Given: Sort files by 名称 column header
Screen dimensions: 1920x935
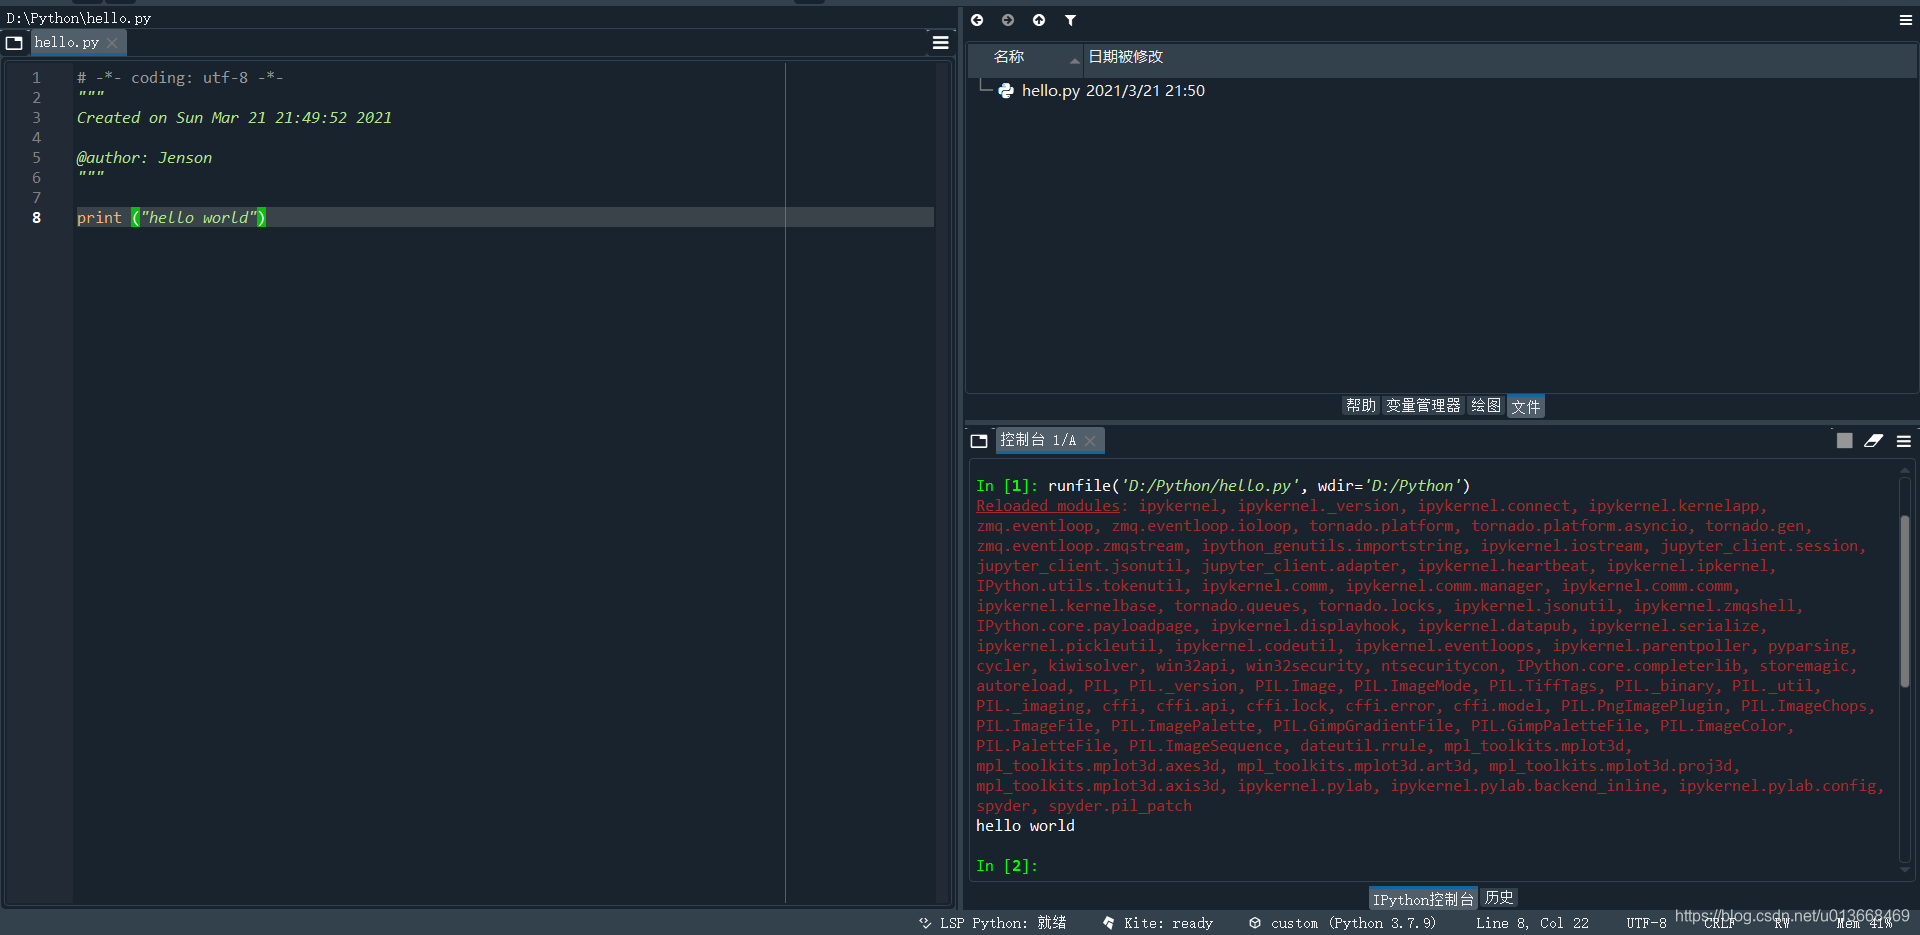Looking at the screenshot, I should 1026,58.
